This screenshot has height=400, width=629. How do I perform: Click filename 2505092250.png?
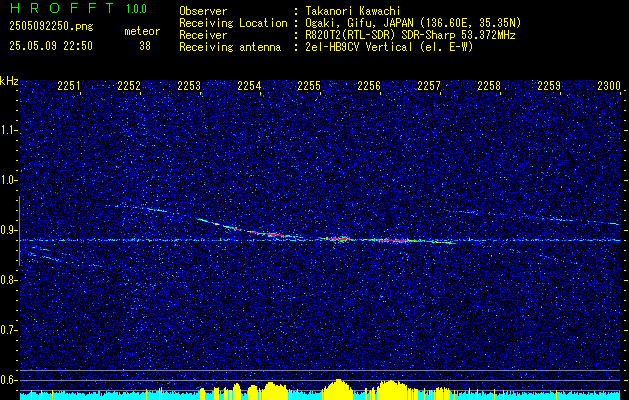(x=51, y=26)
